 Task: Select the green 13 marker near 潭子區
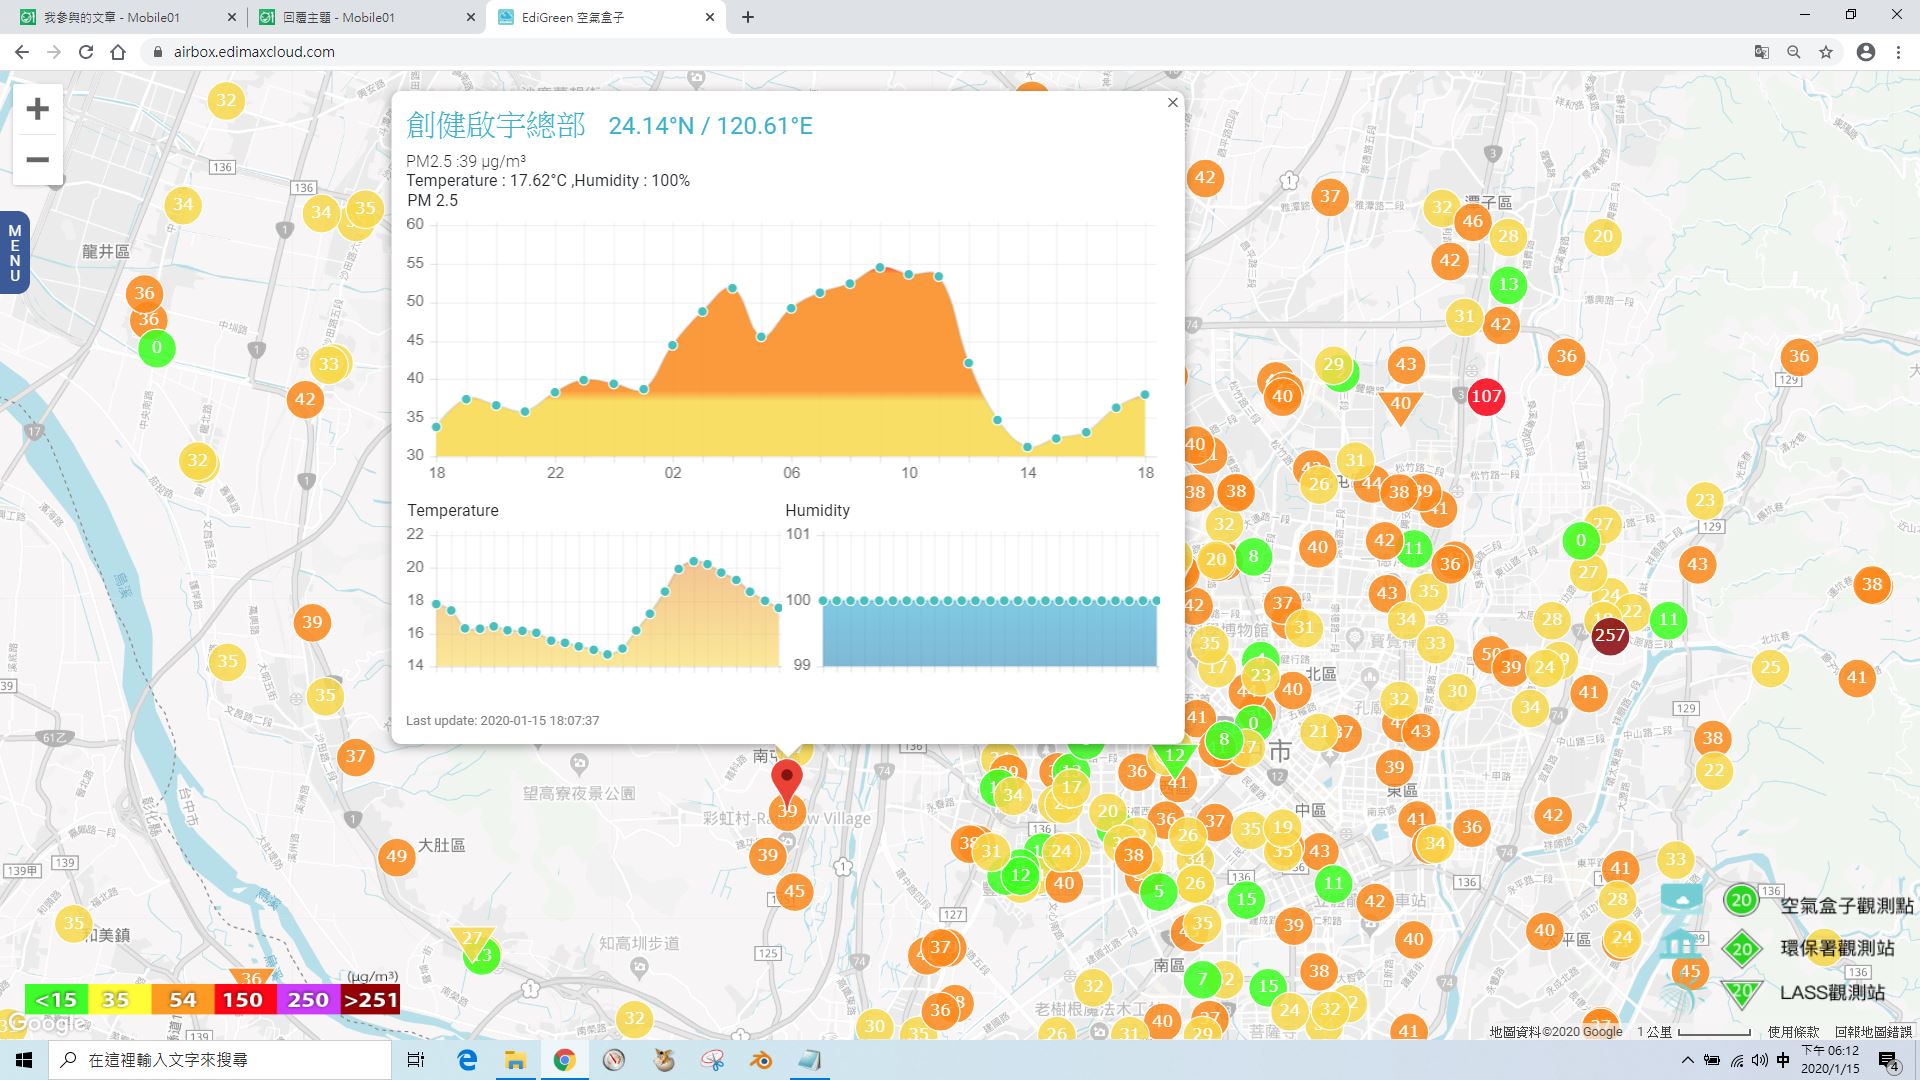tap(1508, 285)
